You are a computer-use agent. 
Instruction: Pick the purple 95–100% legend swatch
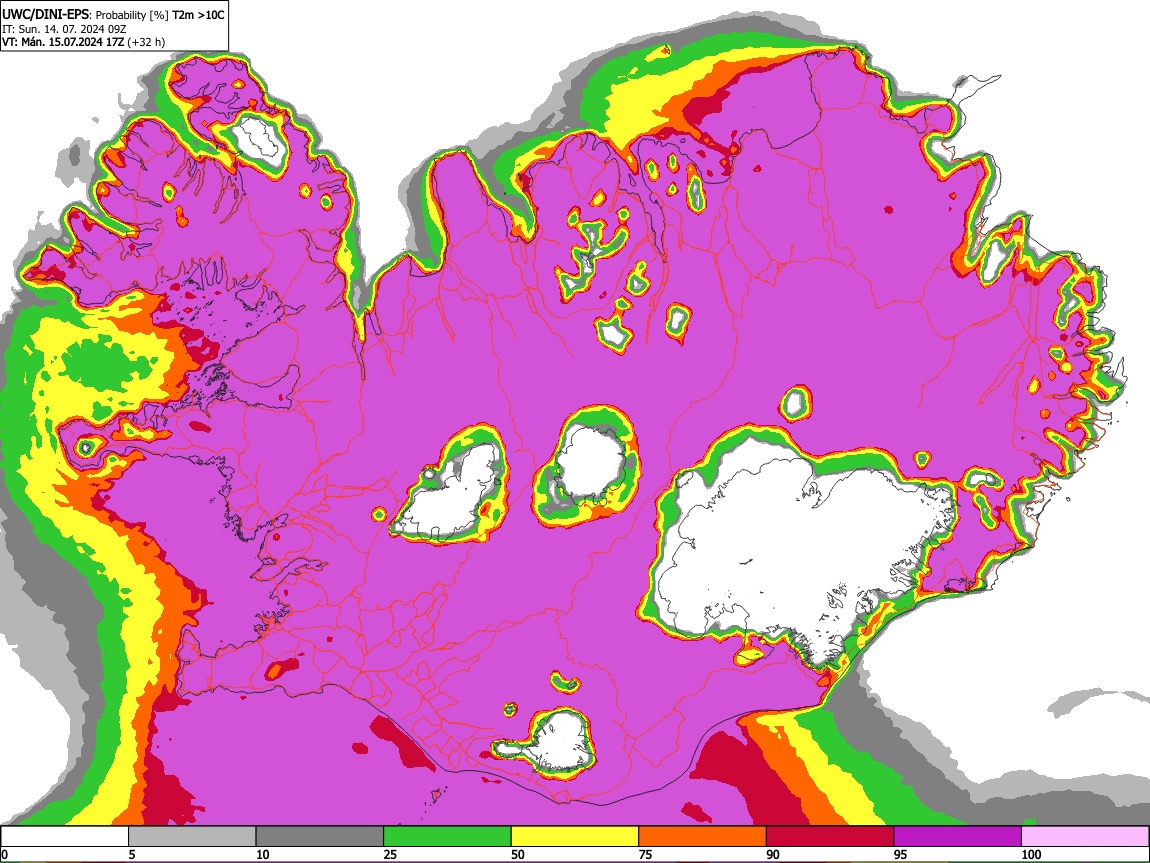958,836
